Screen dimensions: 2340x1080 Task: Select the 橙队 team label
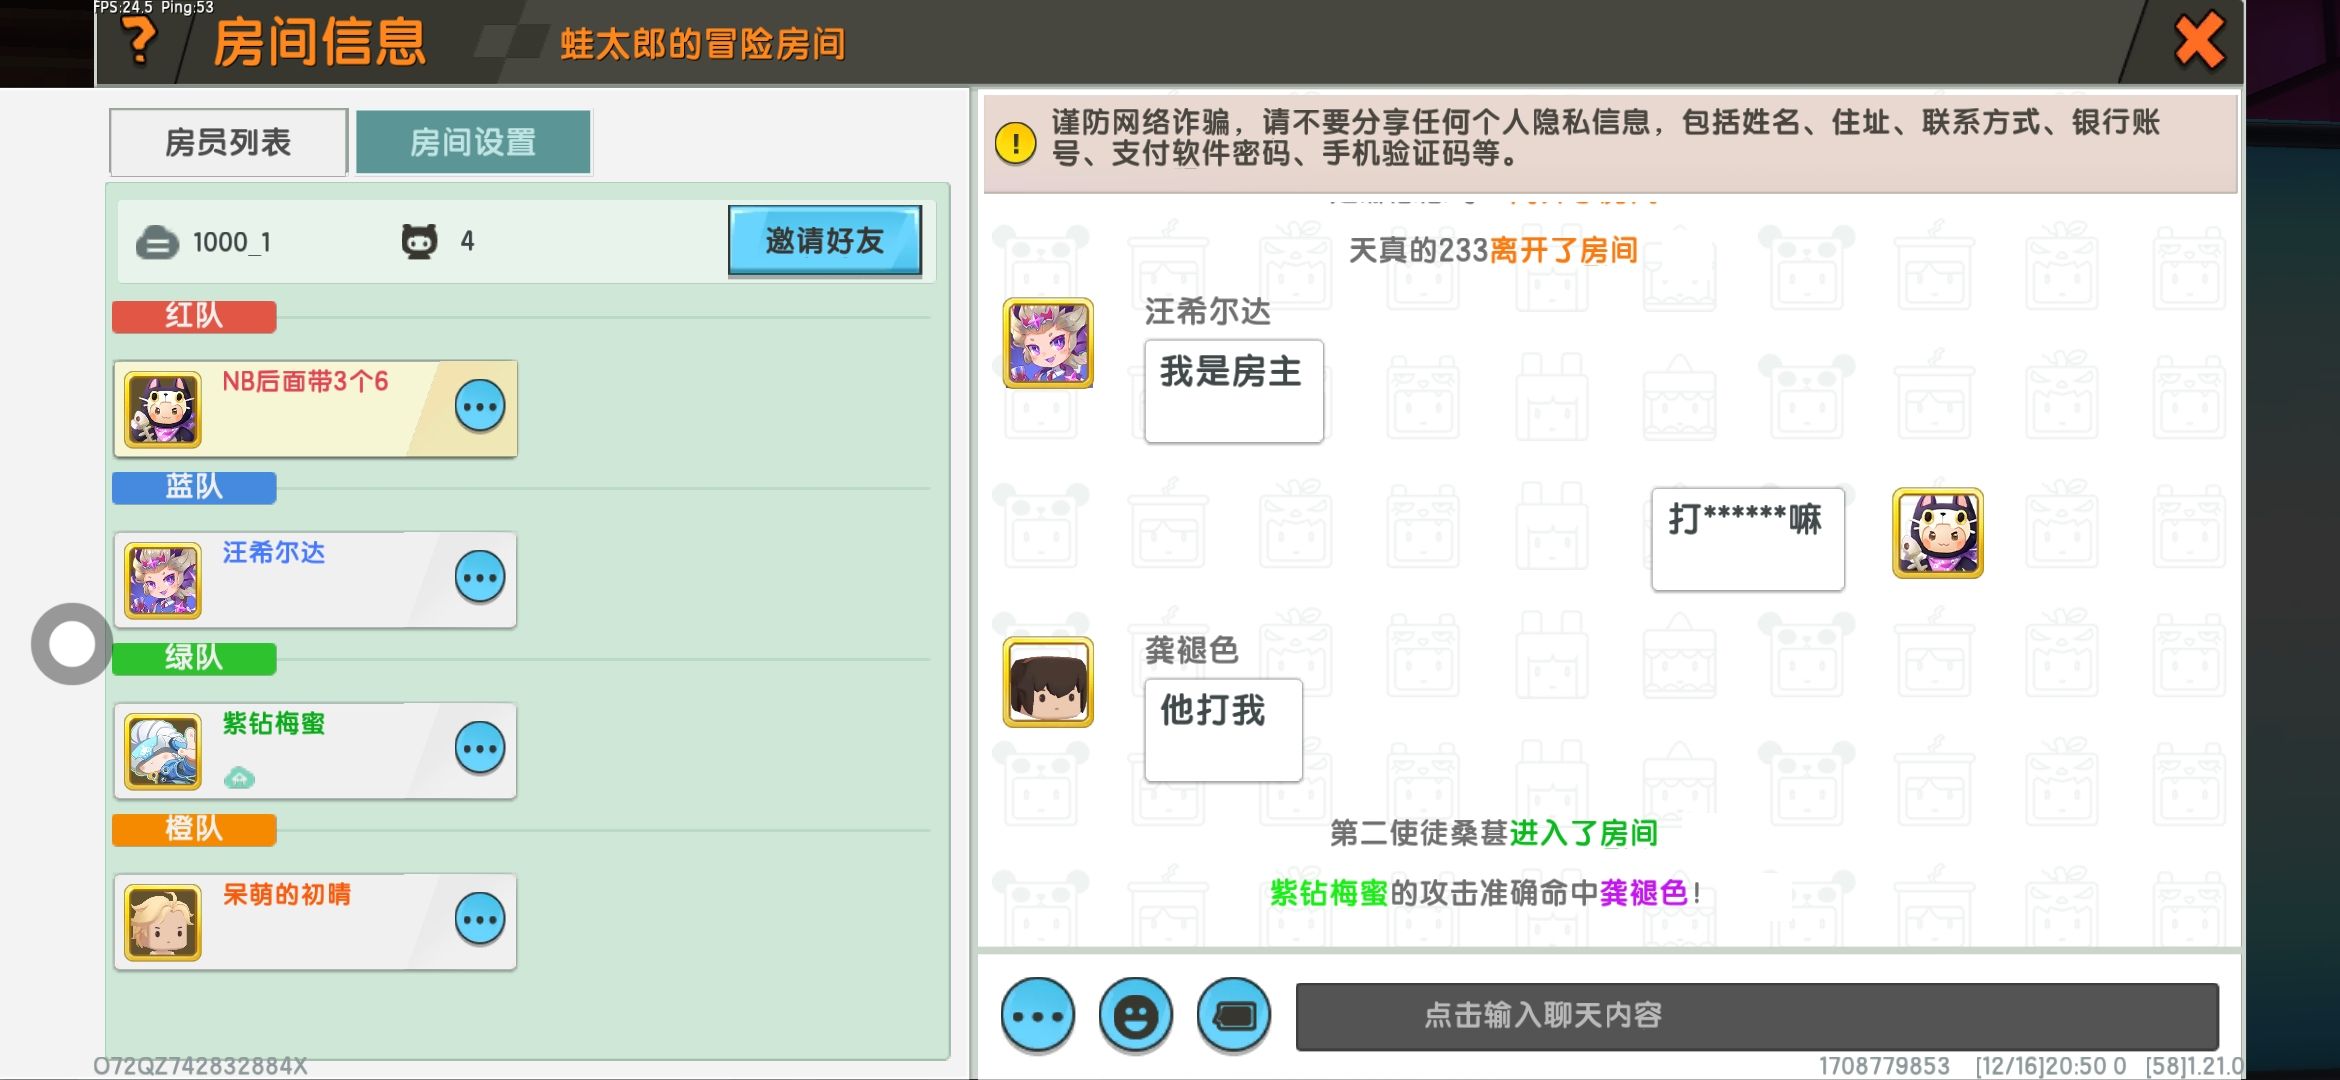[x=194, y=829]
